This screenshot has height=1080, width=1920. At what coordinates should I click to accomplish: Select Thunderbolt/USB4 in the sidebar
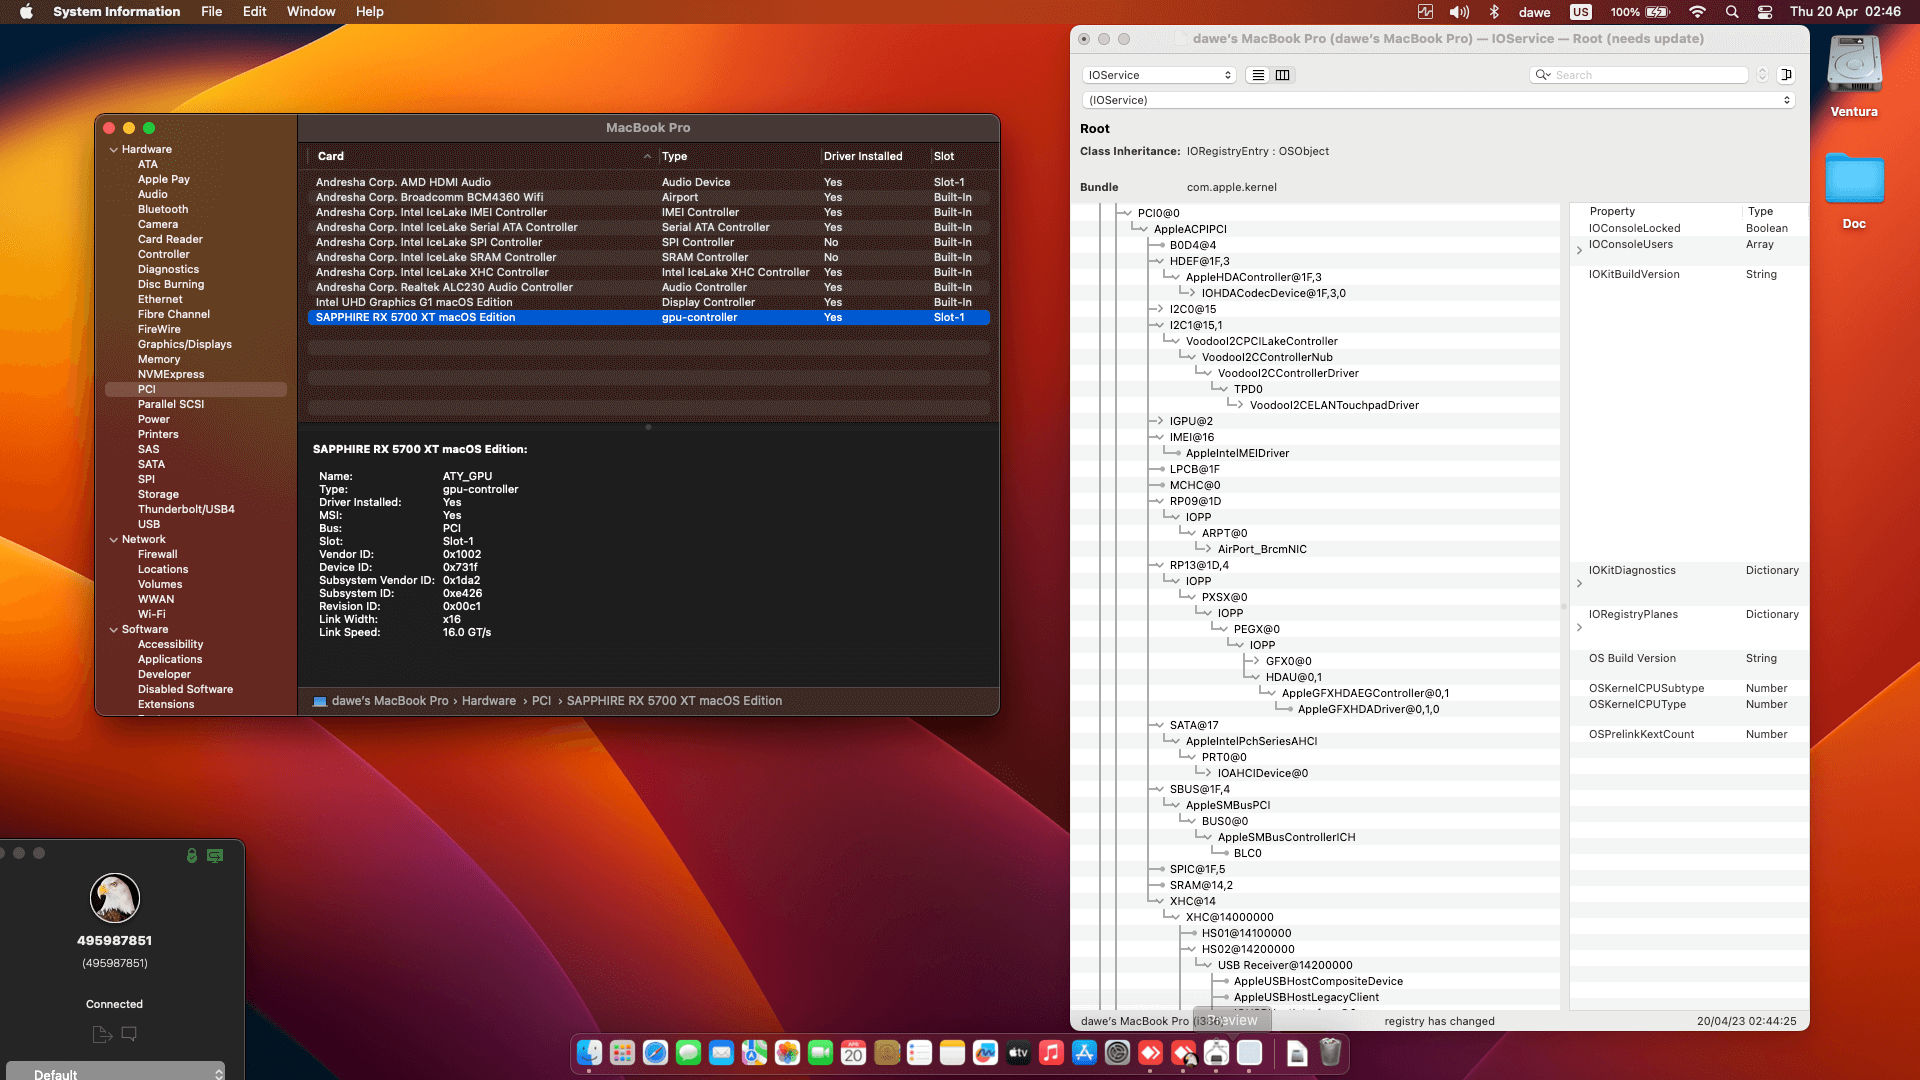click(186, 509)
